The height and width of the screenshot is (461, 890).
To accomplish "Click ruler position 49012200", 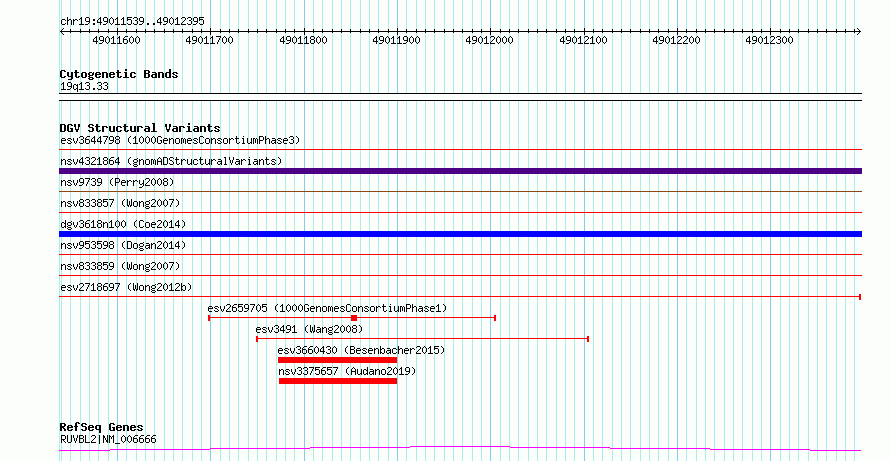I will point(676,40).
